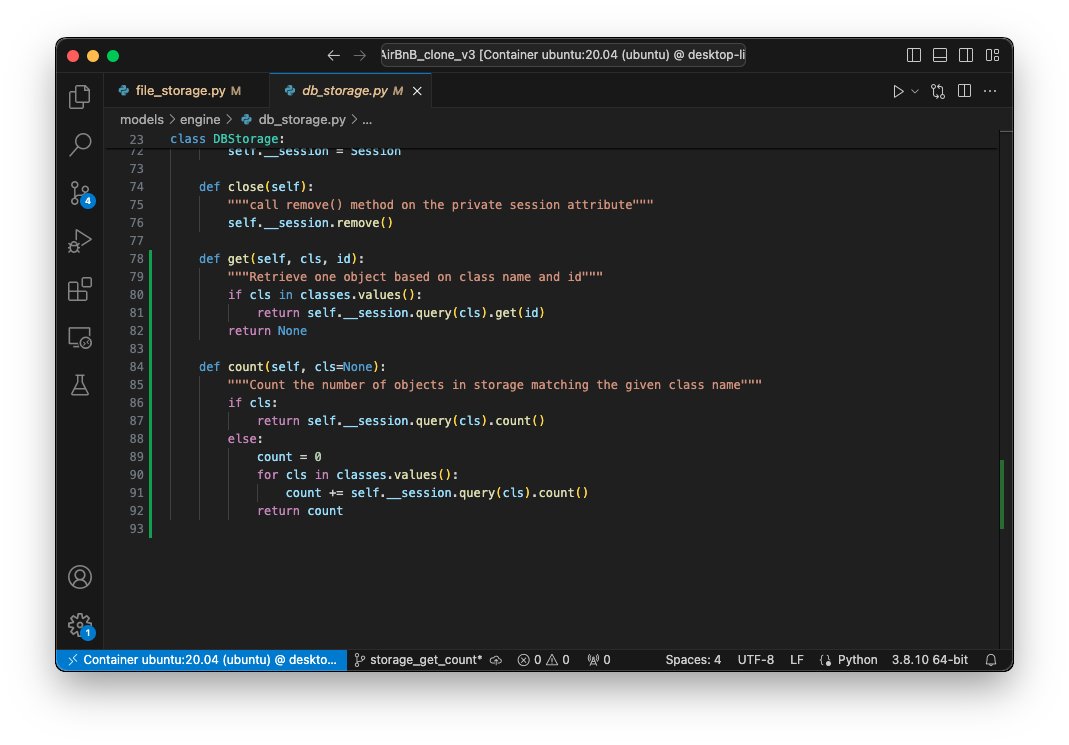Open Run and Debug view

80,241
